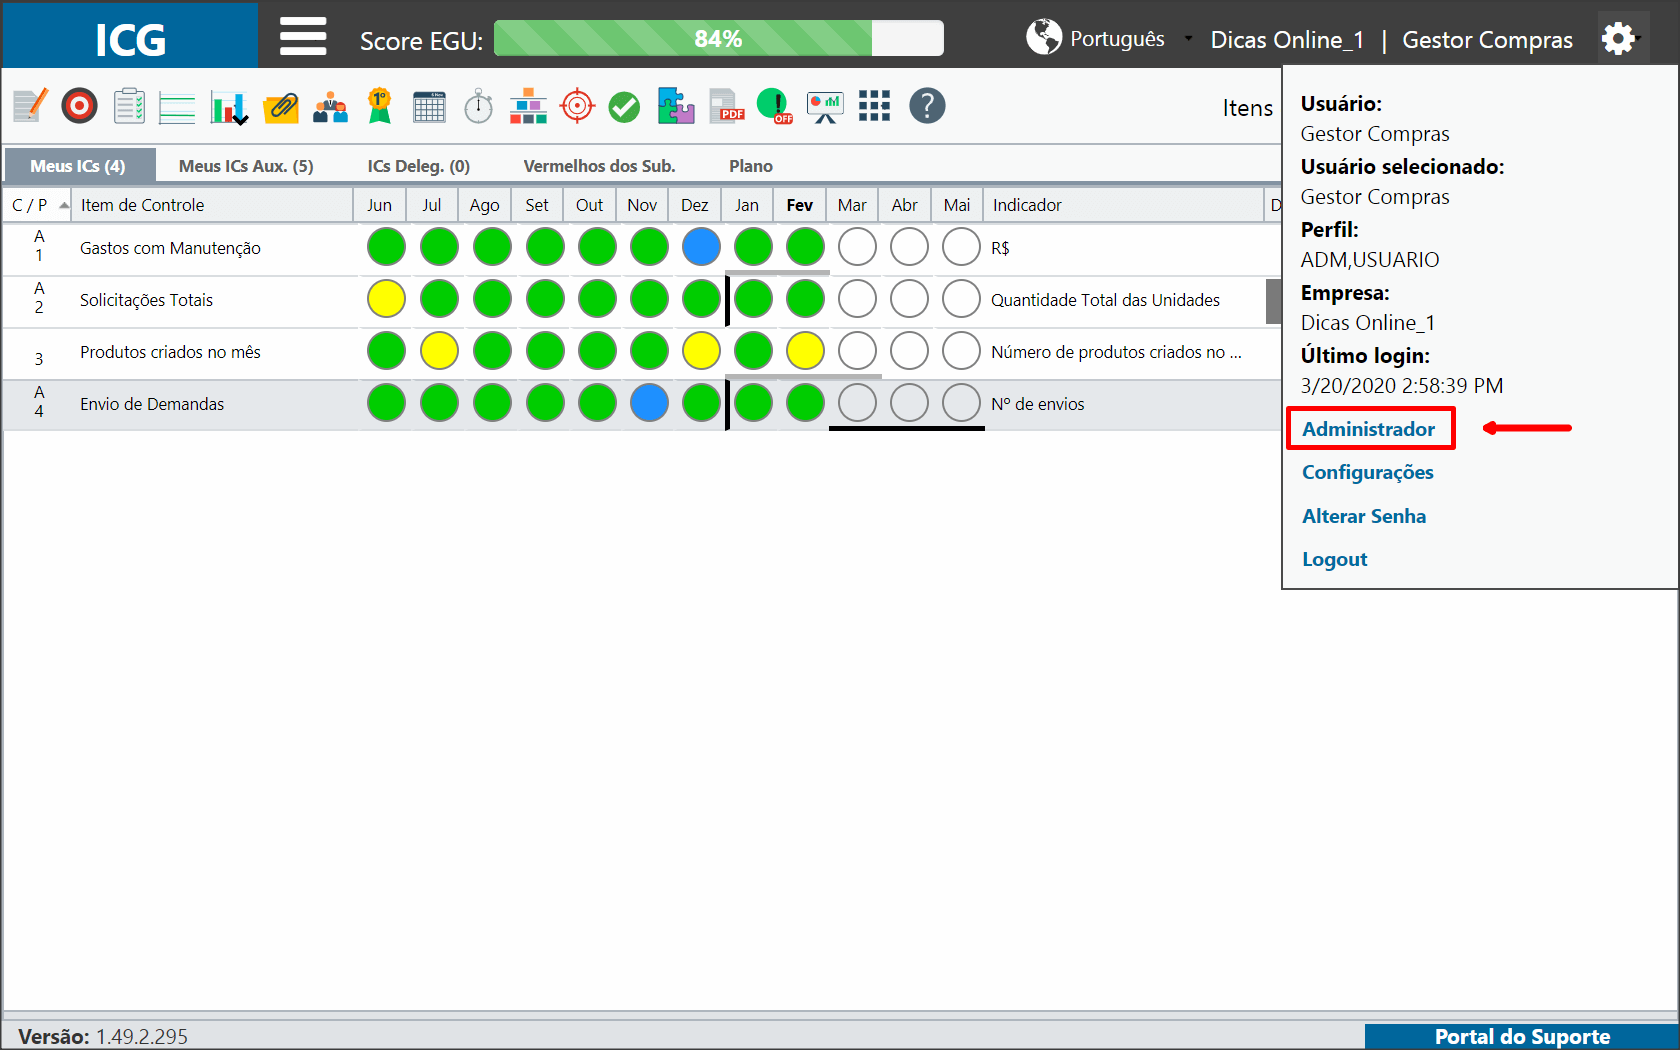Open the Vermelhos dos Sub. tab
The height and width of the screenshot is (1050, 1680).
[x=599, y=166]
